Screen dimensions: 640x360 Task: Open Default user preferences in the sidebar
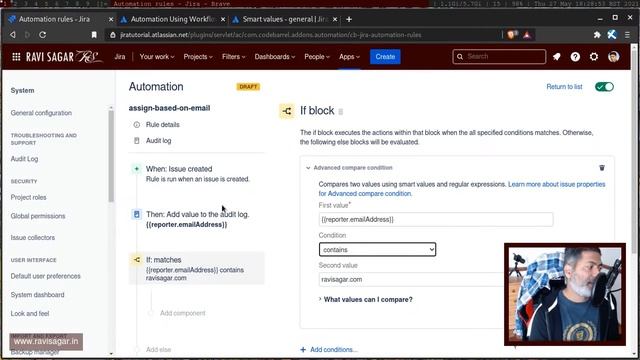[x=46, y=276]
